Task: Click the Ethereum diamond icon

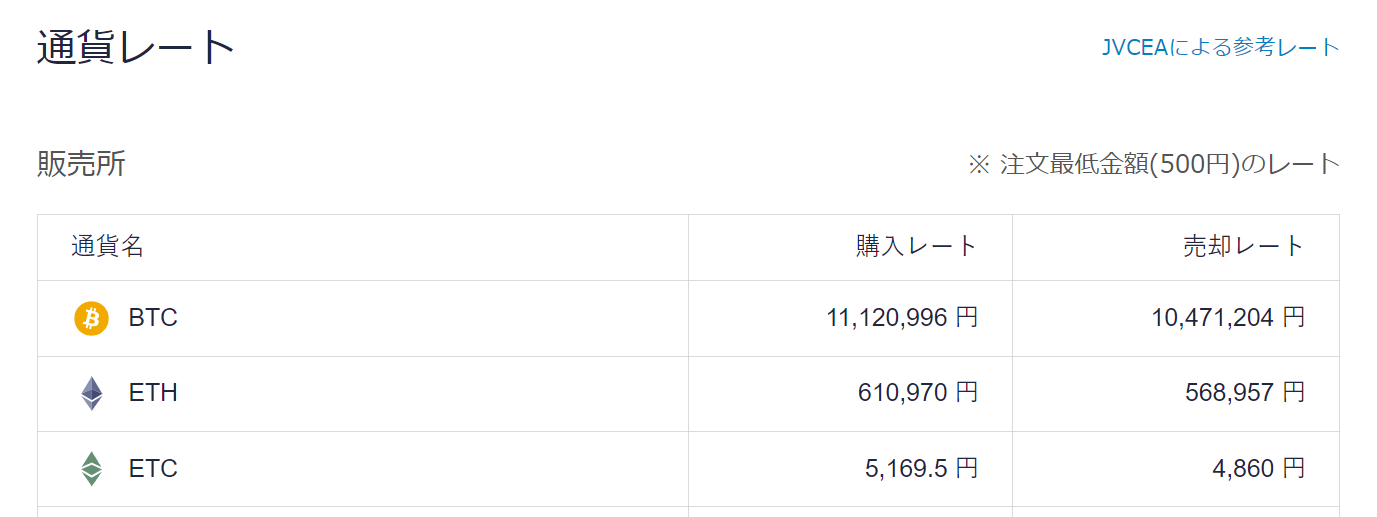Action: 91,393
